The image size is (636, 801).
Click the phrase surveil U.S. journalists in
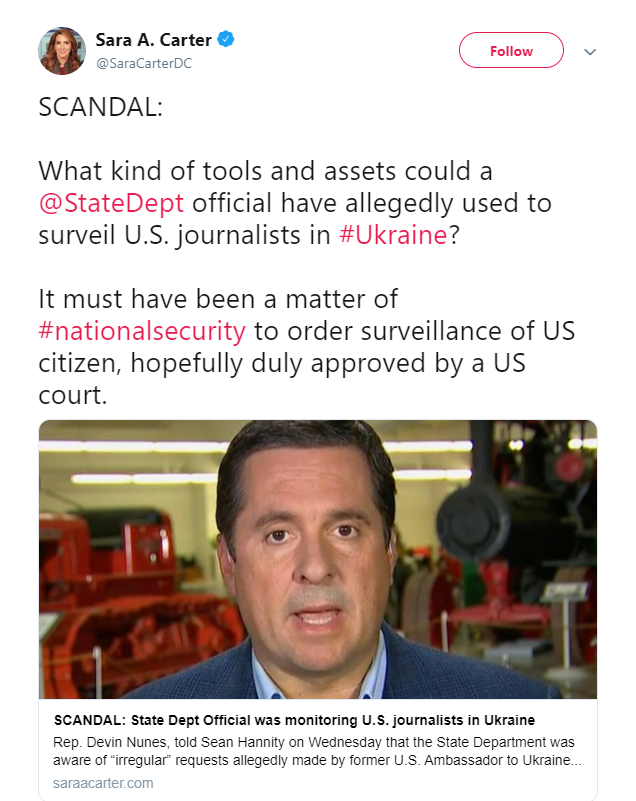click(184, 235)
